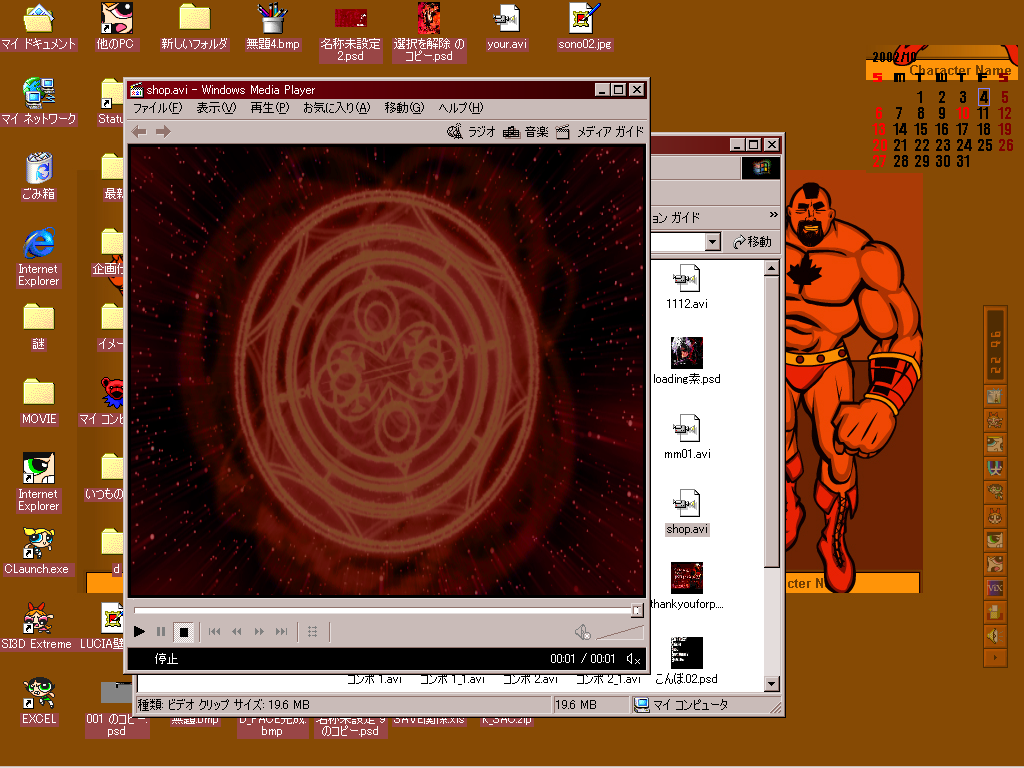Open the 再生(P) menu
Viewport: 1024px width, 768px height.
coord(269,108)
